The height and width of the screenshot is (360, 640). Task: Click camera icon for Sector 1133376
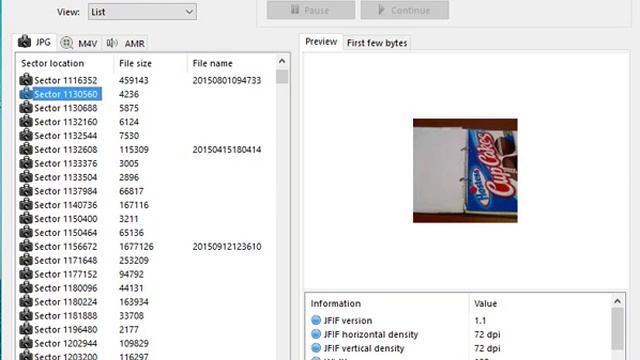coord(26,163)
